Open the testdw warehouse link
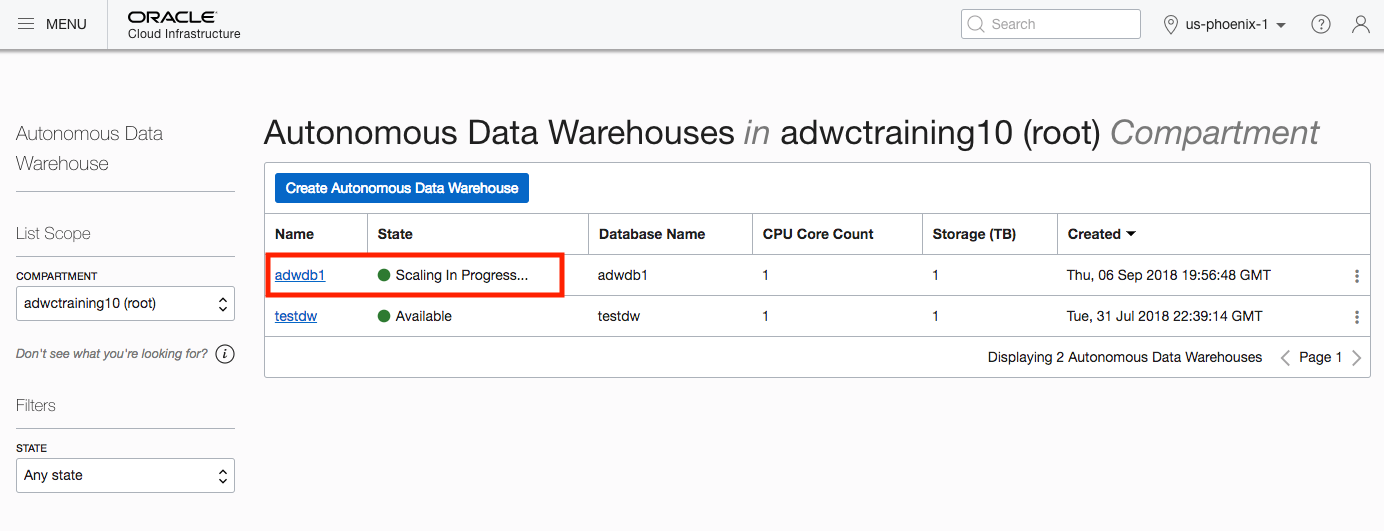 [296, 316]
